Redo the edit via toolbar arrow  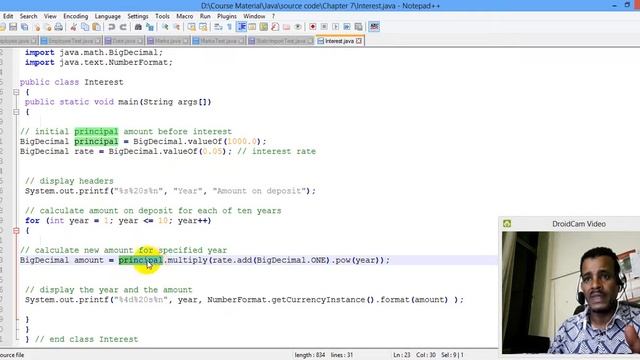(123, 27)
